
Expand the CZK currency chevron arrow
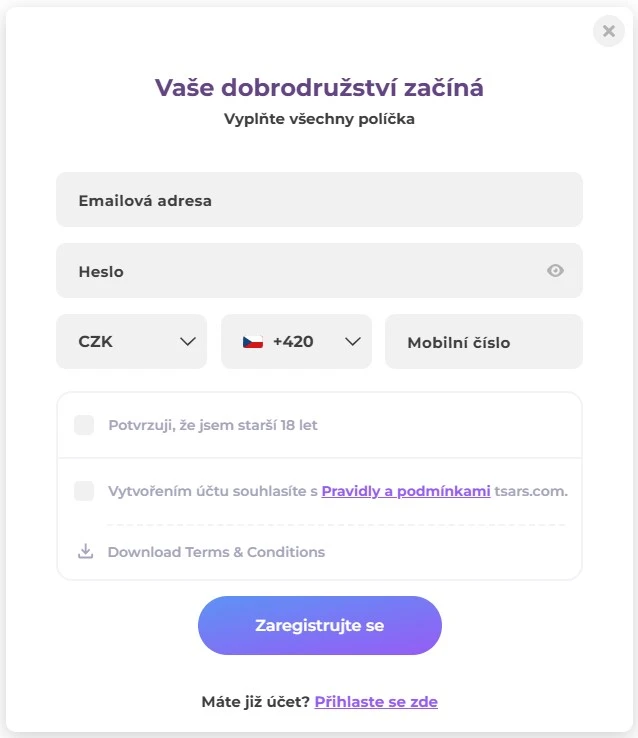coord(187,342)
